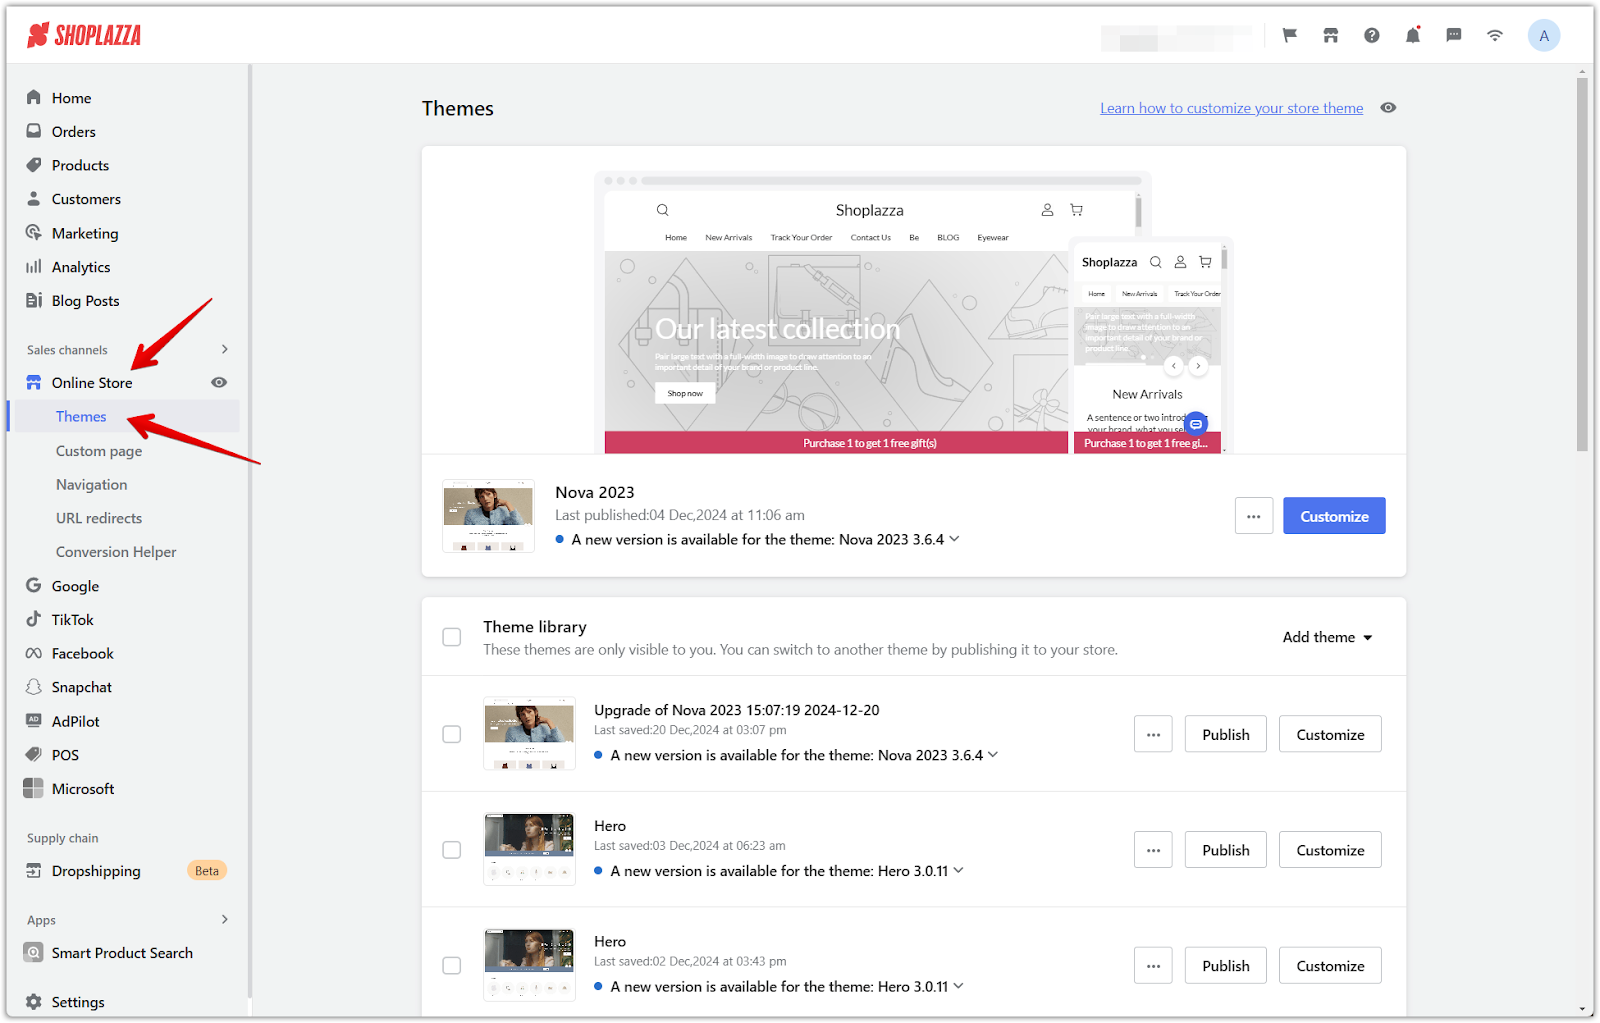Open more options for published Nova 2023
Image resolution: width=1600 pixels, height=1023 pixels.
(1254, 516)
